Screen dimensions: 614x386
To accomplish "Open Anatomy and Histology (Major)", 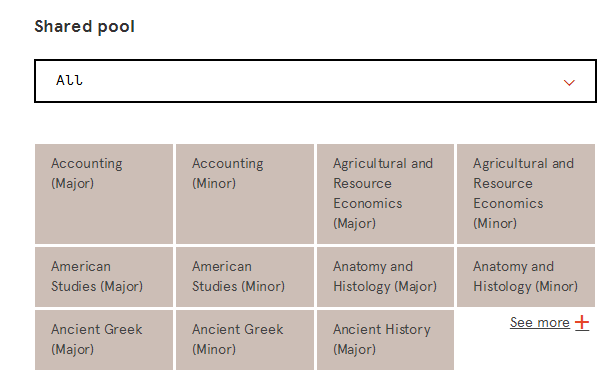I will click(385, 277).
